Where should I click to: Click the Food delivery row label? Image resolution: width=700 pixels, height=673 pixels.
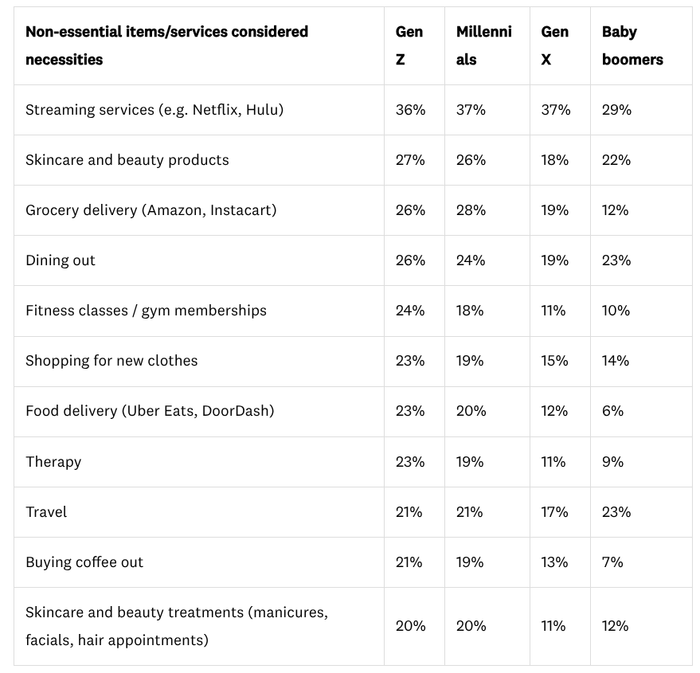[150, 411]
